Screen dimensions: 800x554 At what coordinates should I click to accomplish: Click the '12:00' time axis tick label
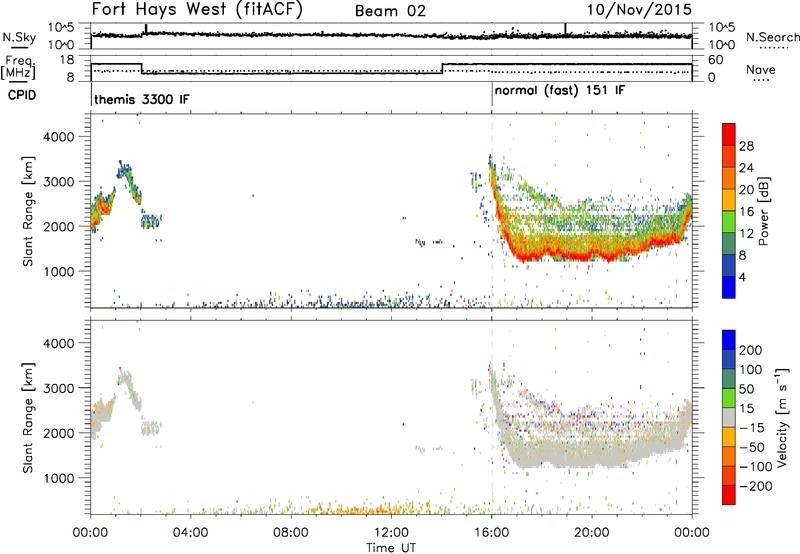click(x=391, y=533)
